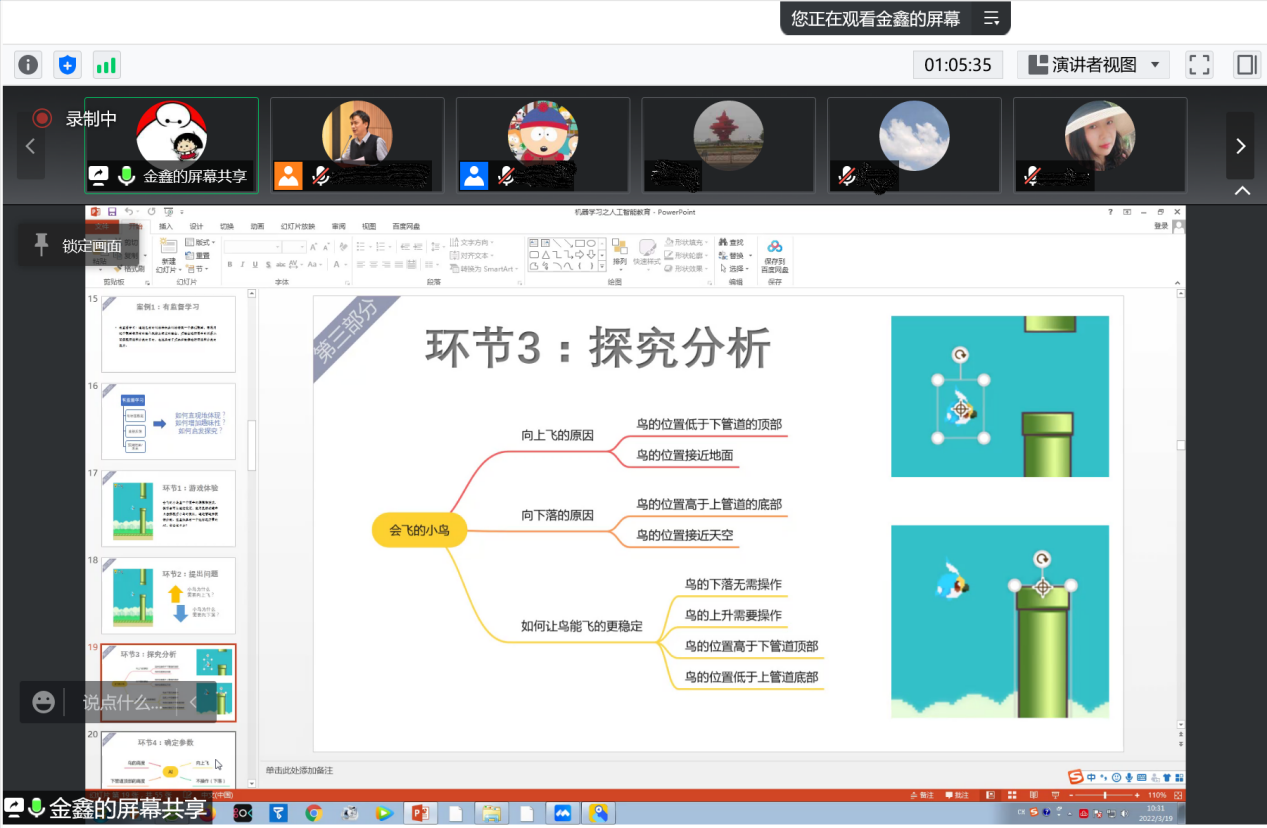Toggle the 锁定画面 pin
The image size is (1267, 828).
point(41,245)
